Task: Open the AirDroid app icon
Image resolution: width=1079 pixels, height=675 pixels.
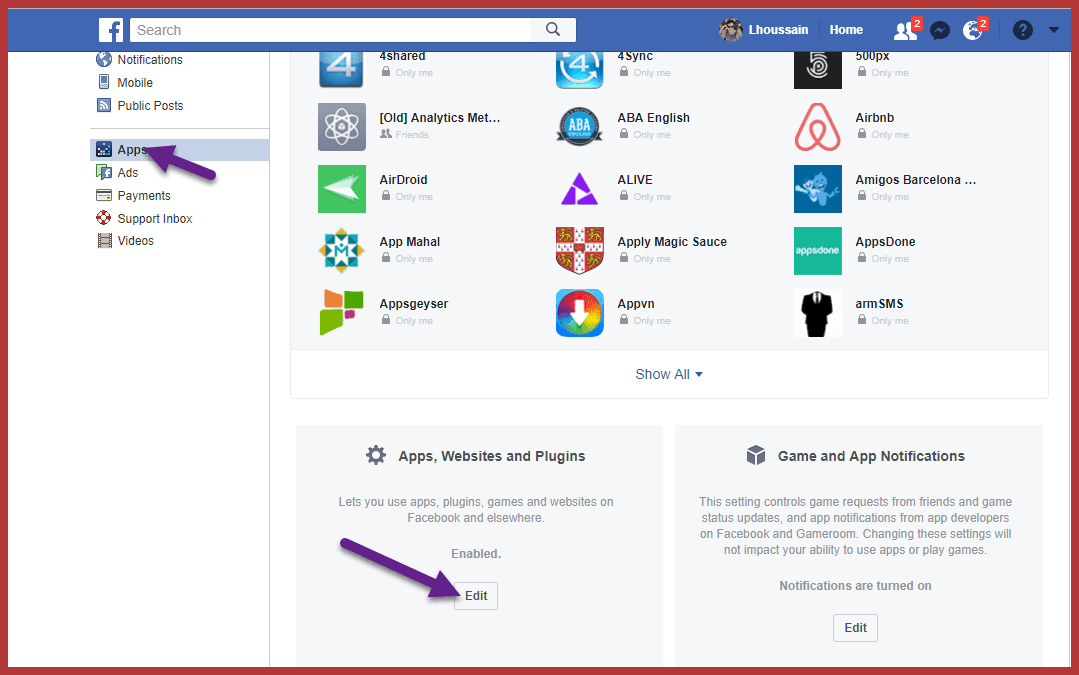Action: (x=342, y=189)
